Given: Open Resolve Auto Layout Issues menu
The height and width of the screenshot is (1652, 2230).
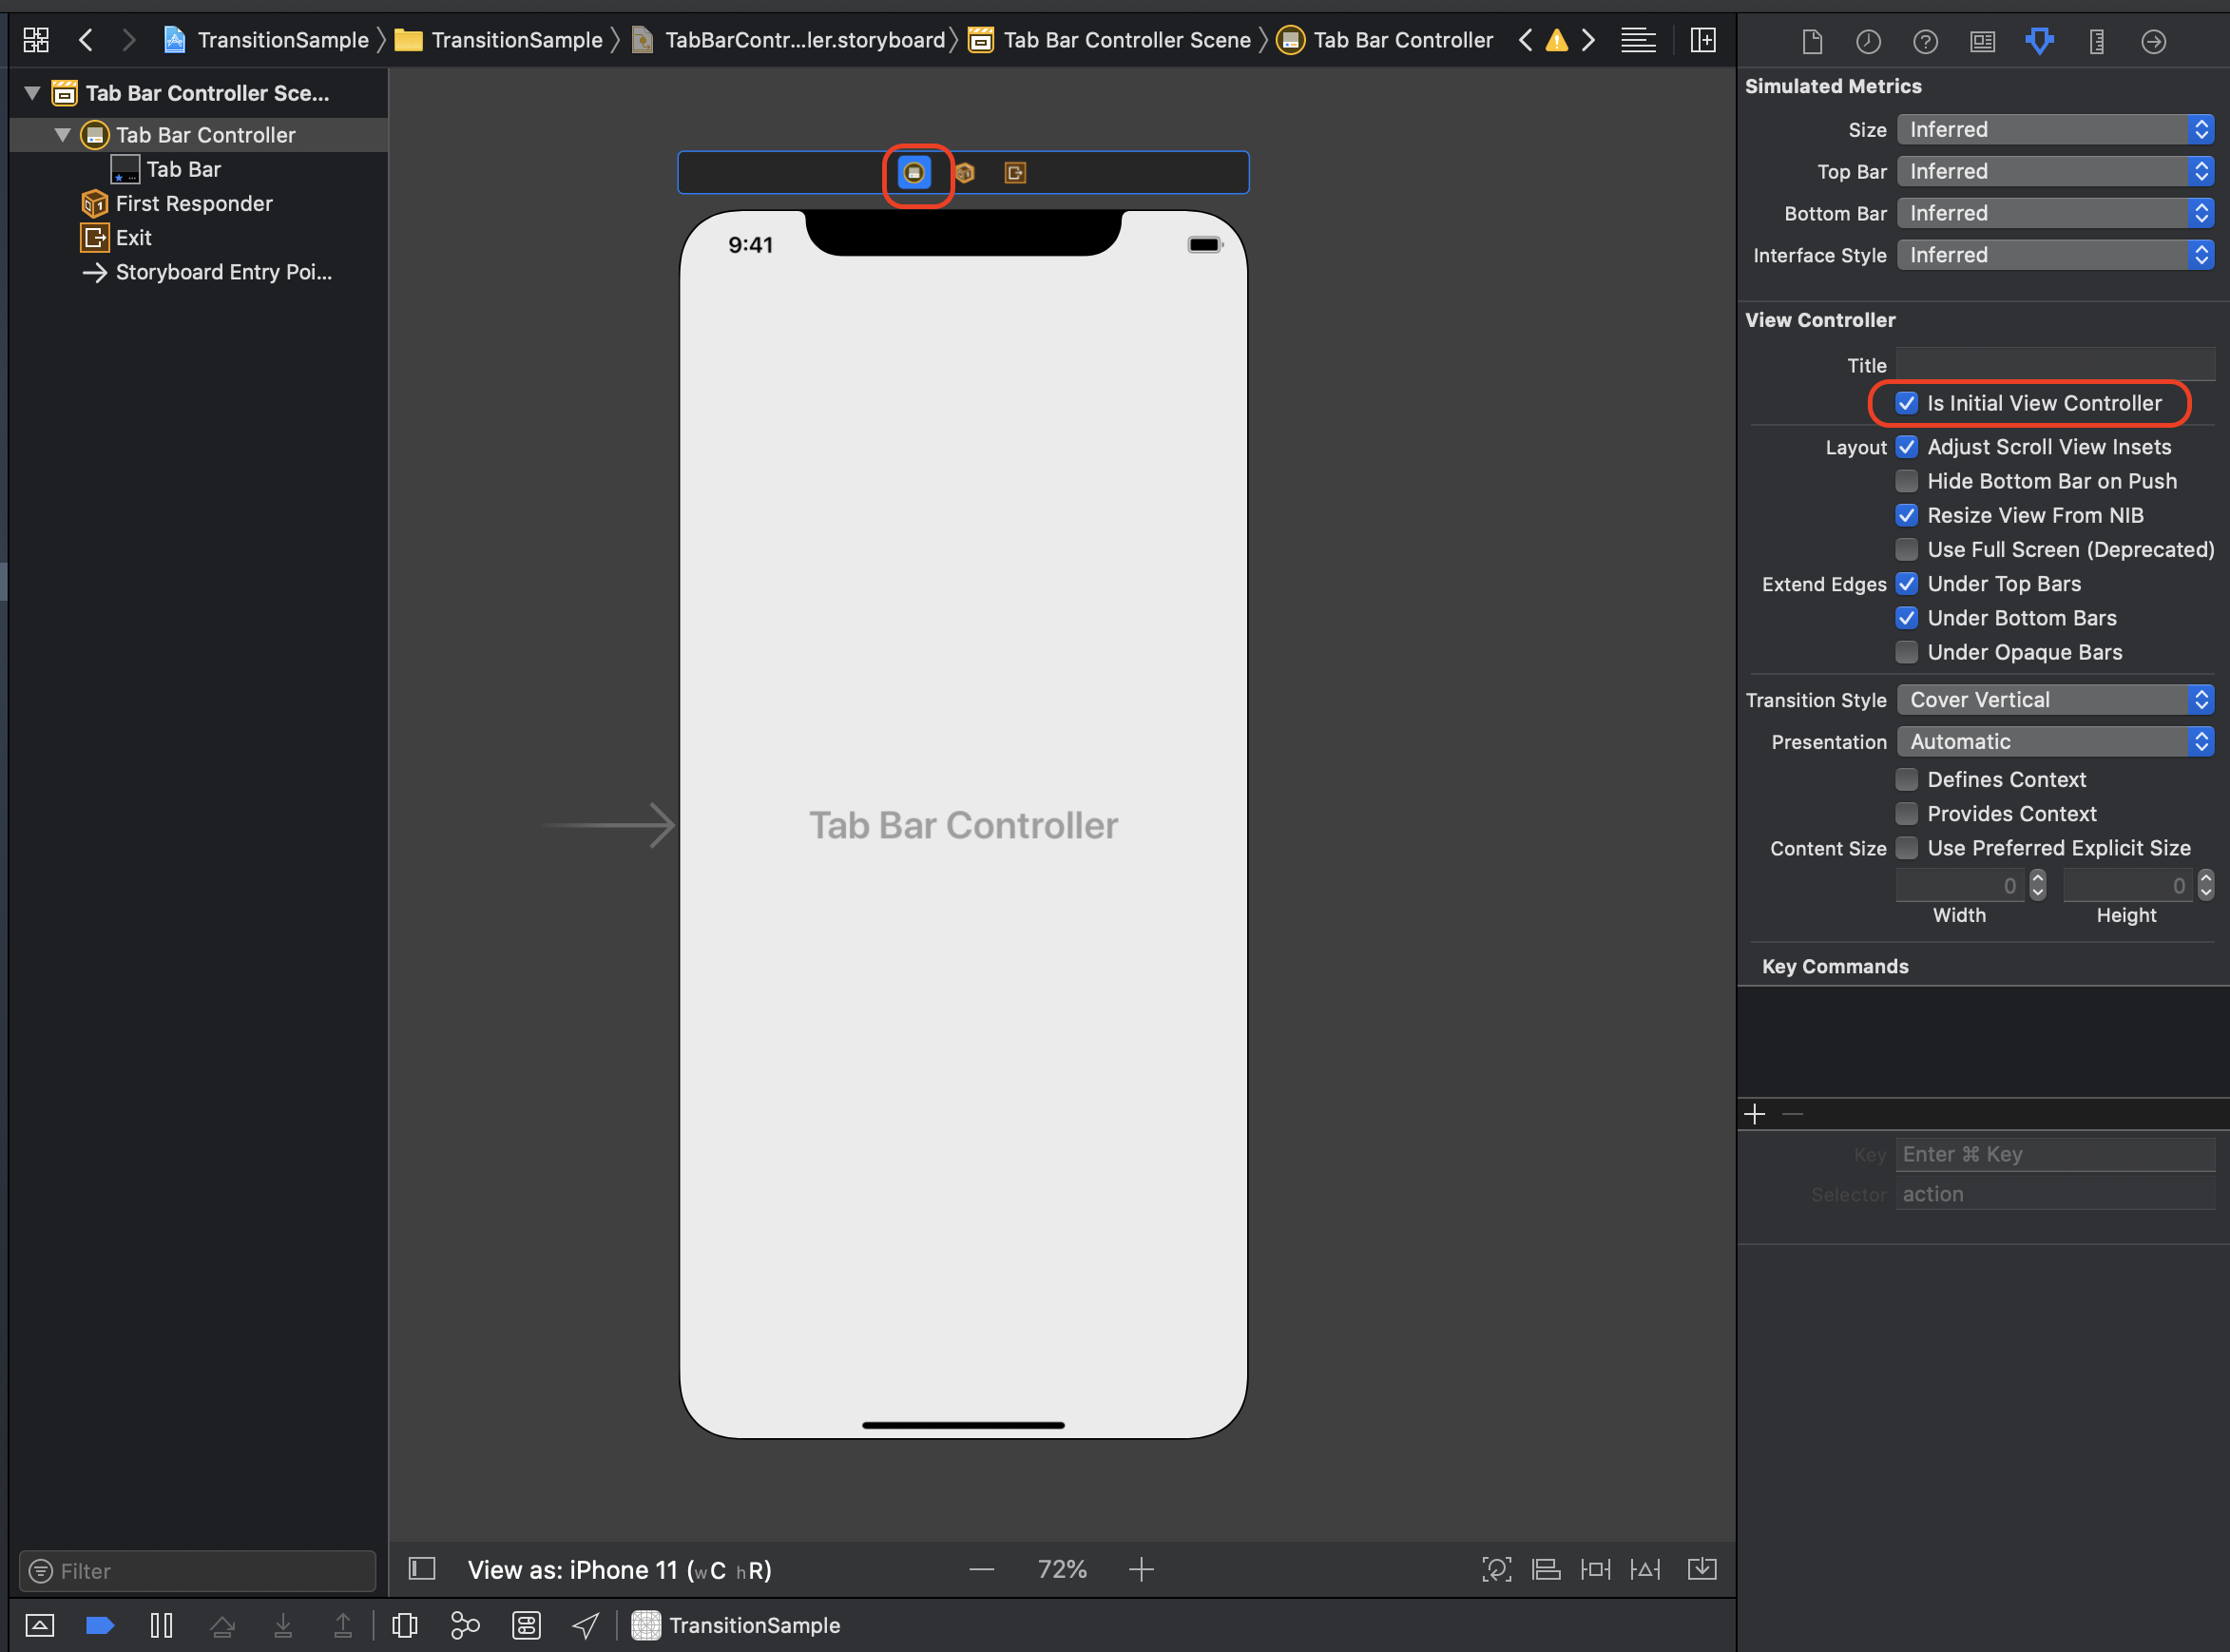Looking at the screenshot, I should tap(1645, 1569).
